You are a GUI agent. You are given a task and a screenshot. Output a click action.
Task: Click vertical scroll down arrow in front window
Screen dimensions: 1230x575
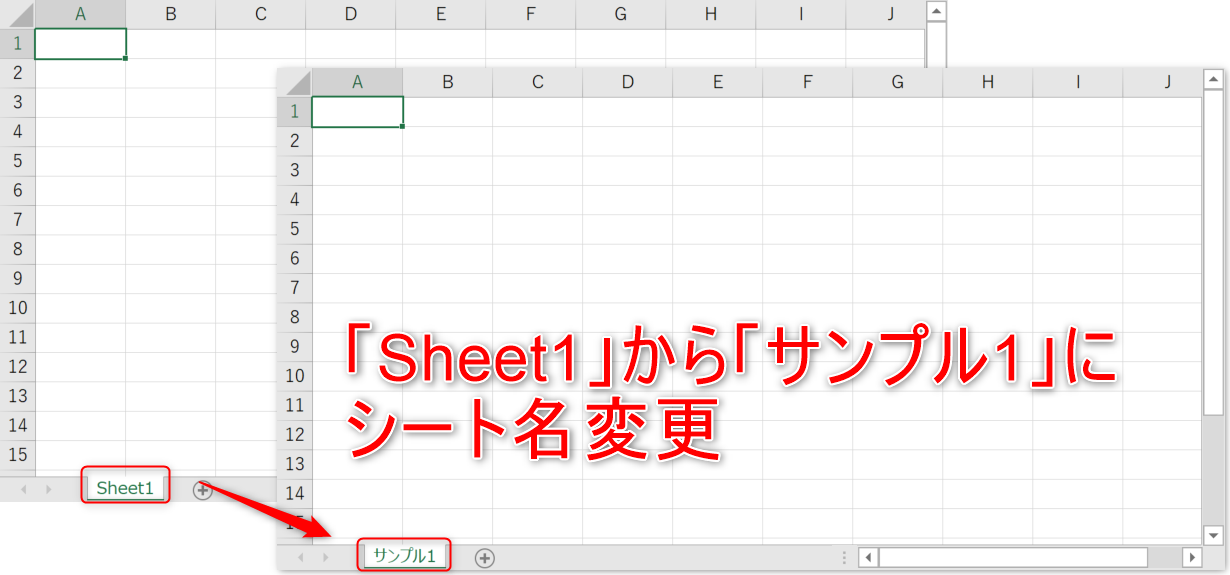pos(1213,535)
